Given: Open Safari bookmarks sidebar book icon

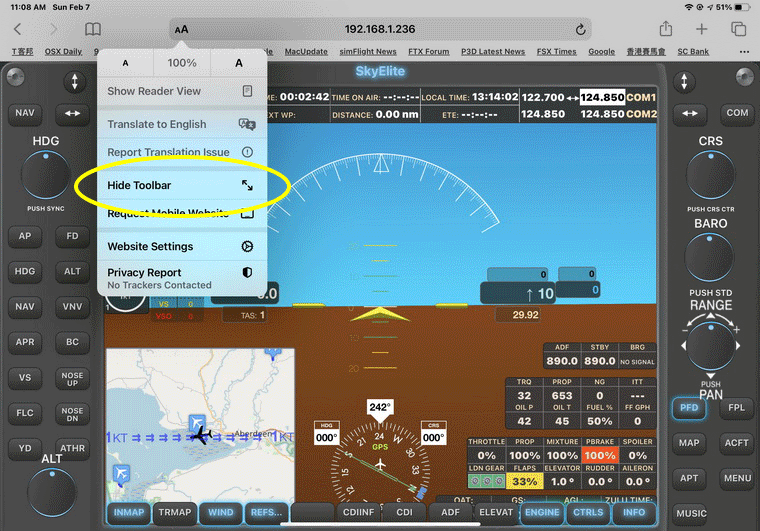Looking at the screenshot, I should pyautogui.click(x=93, y=30).
